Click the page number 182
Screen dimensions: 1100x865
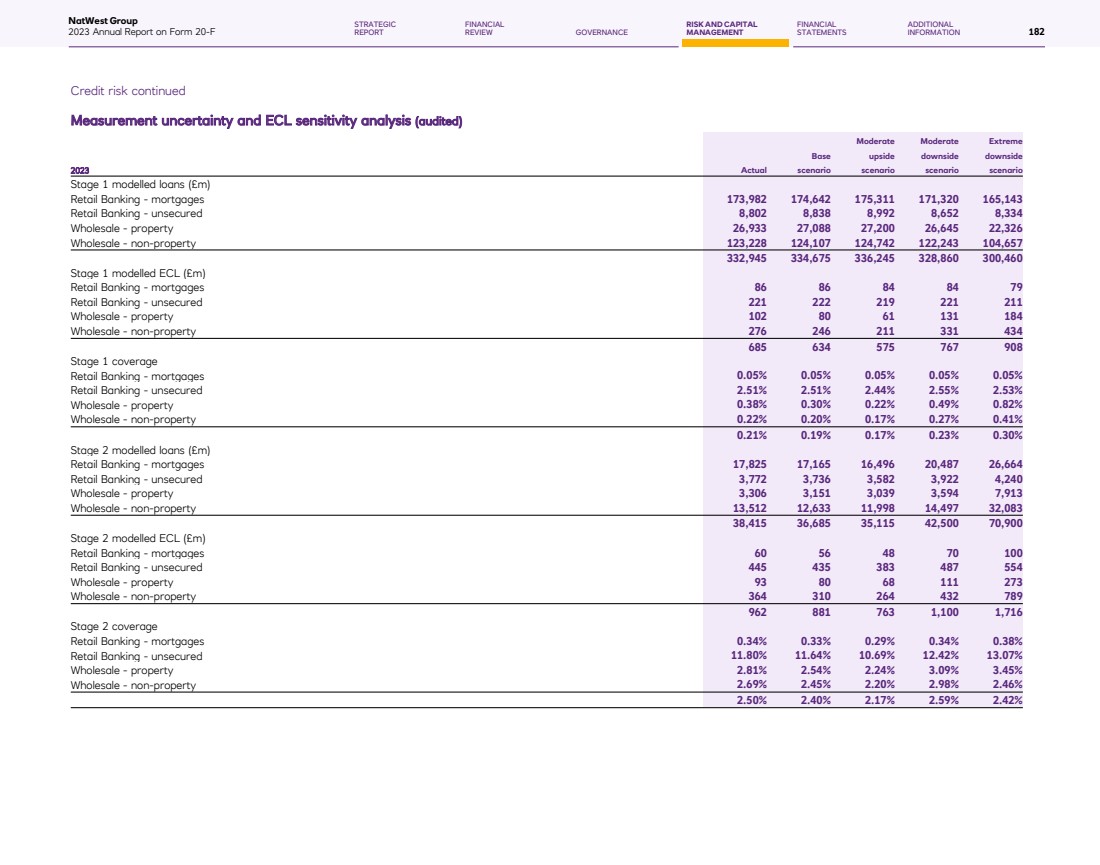(x=1036, y=32)
